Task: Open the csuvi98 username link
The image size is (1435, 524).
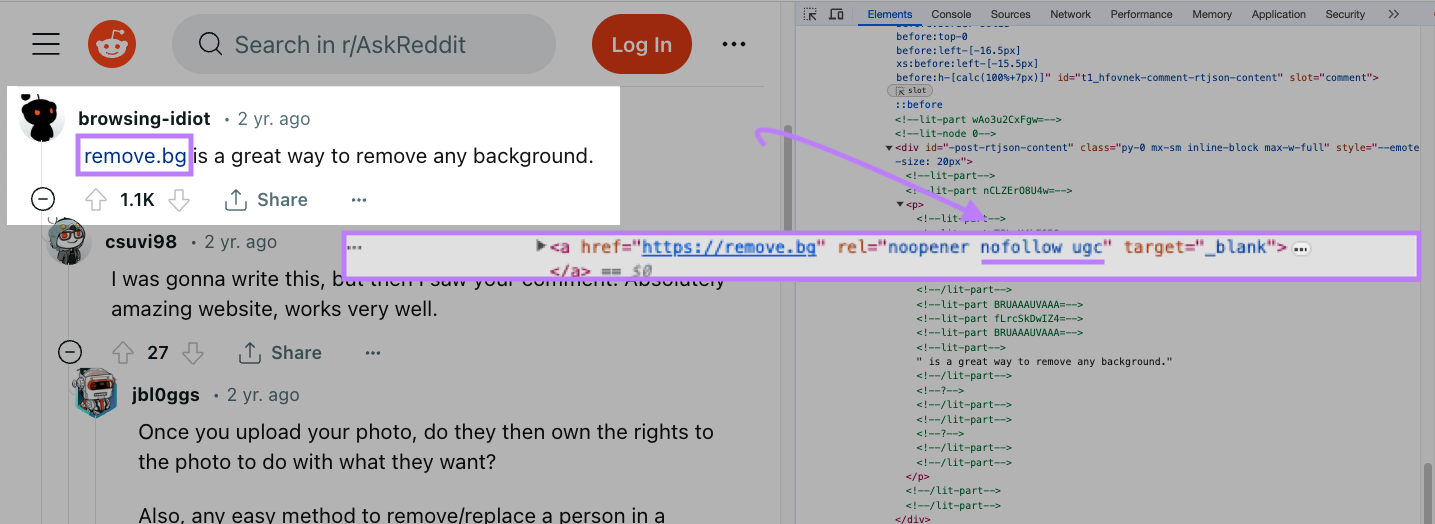Action: pyautogui.click(x=141, y=242)
